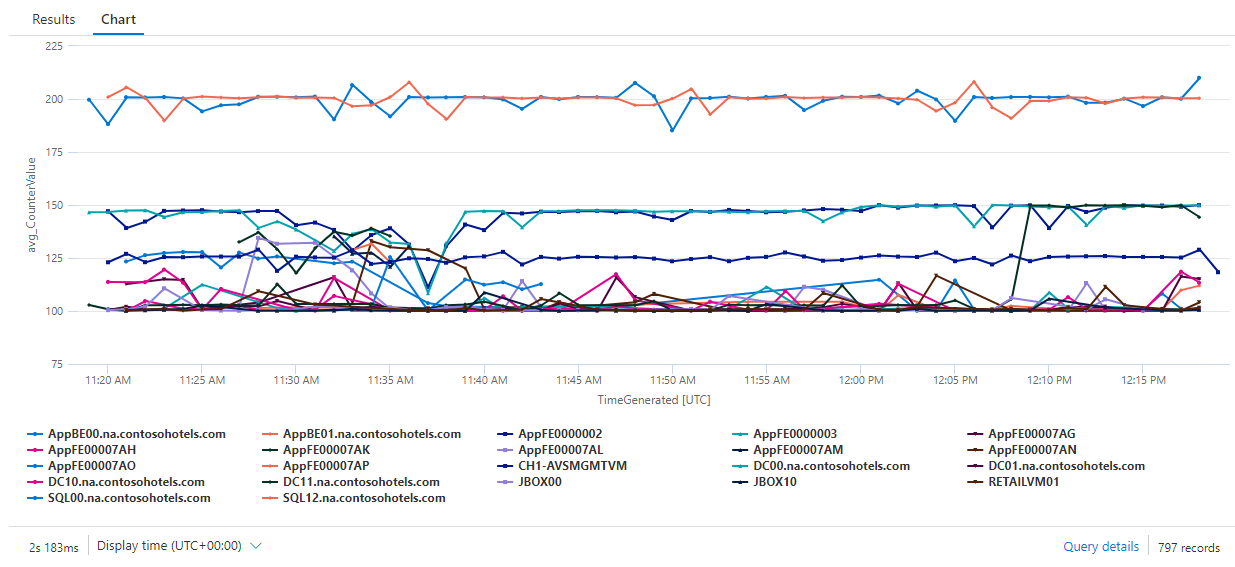1235x567 pixels.
Task: Click the DC11.na.contosohotels.com legend marker icon
Action: coord(270,482)
